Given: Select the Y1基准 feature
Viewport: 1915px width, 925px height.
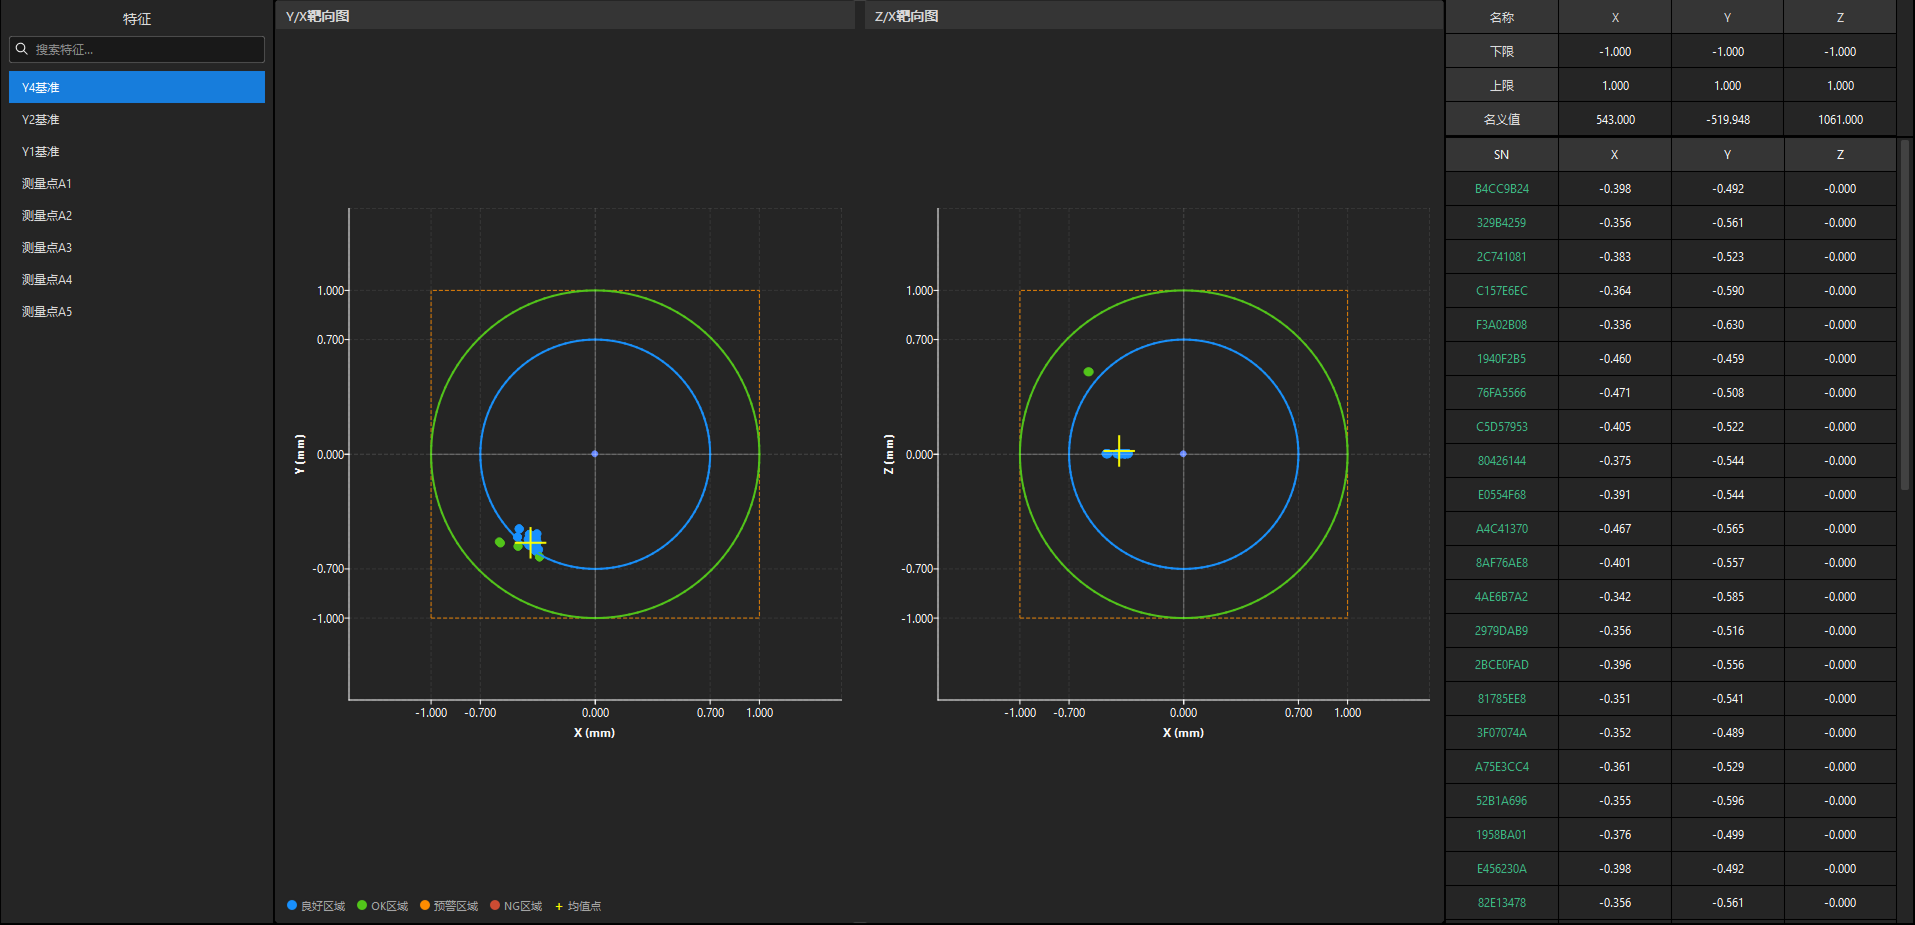Looking at the screenshot, I should [x=137, y=151].
